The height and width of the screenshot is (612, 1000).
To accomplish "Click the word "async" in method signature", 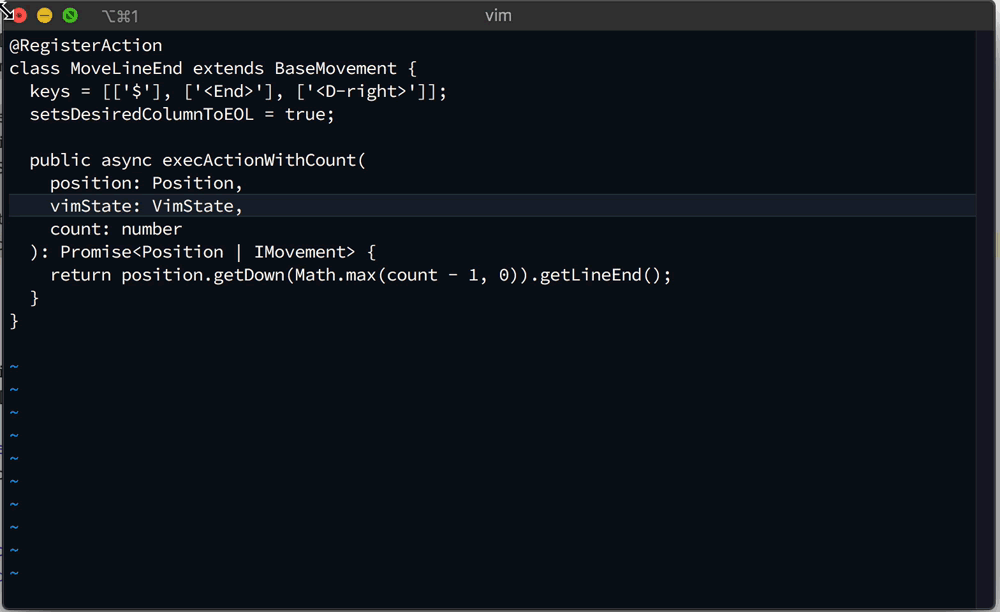I will [126, 161].
